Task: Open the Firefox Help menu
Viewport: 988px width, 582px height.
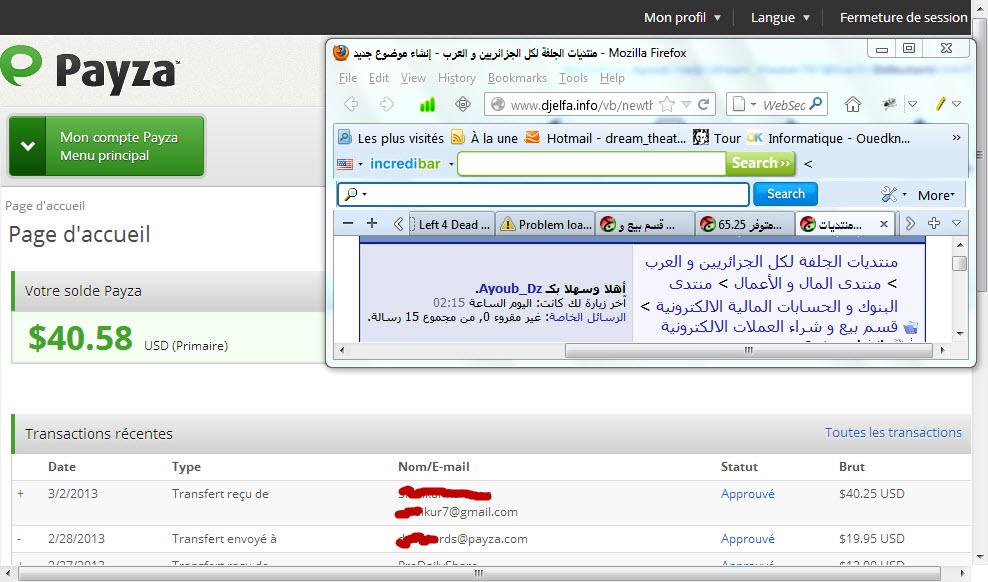Action: pos(612,77)
